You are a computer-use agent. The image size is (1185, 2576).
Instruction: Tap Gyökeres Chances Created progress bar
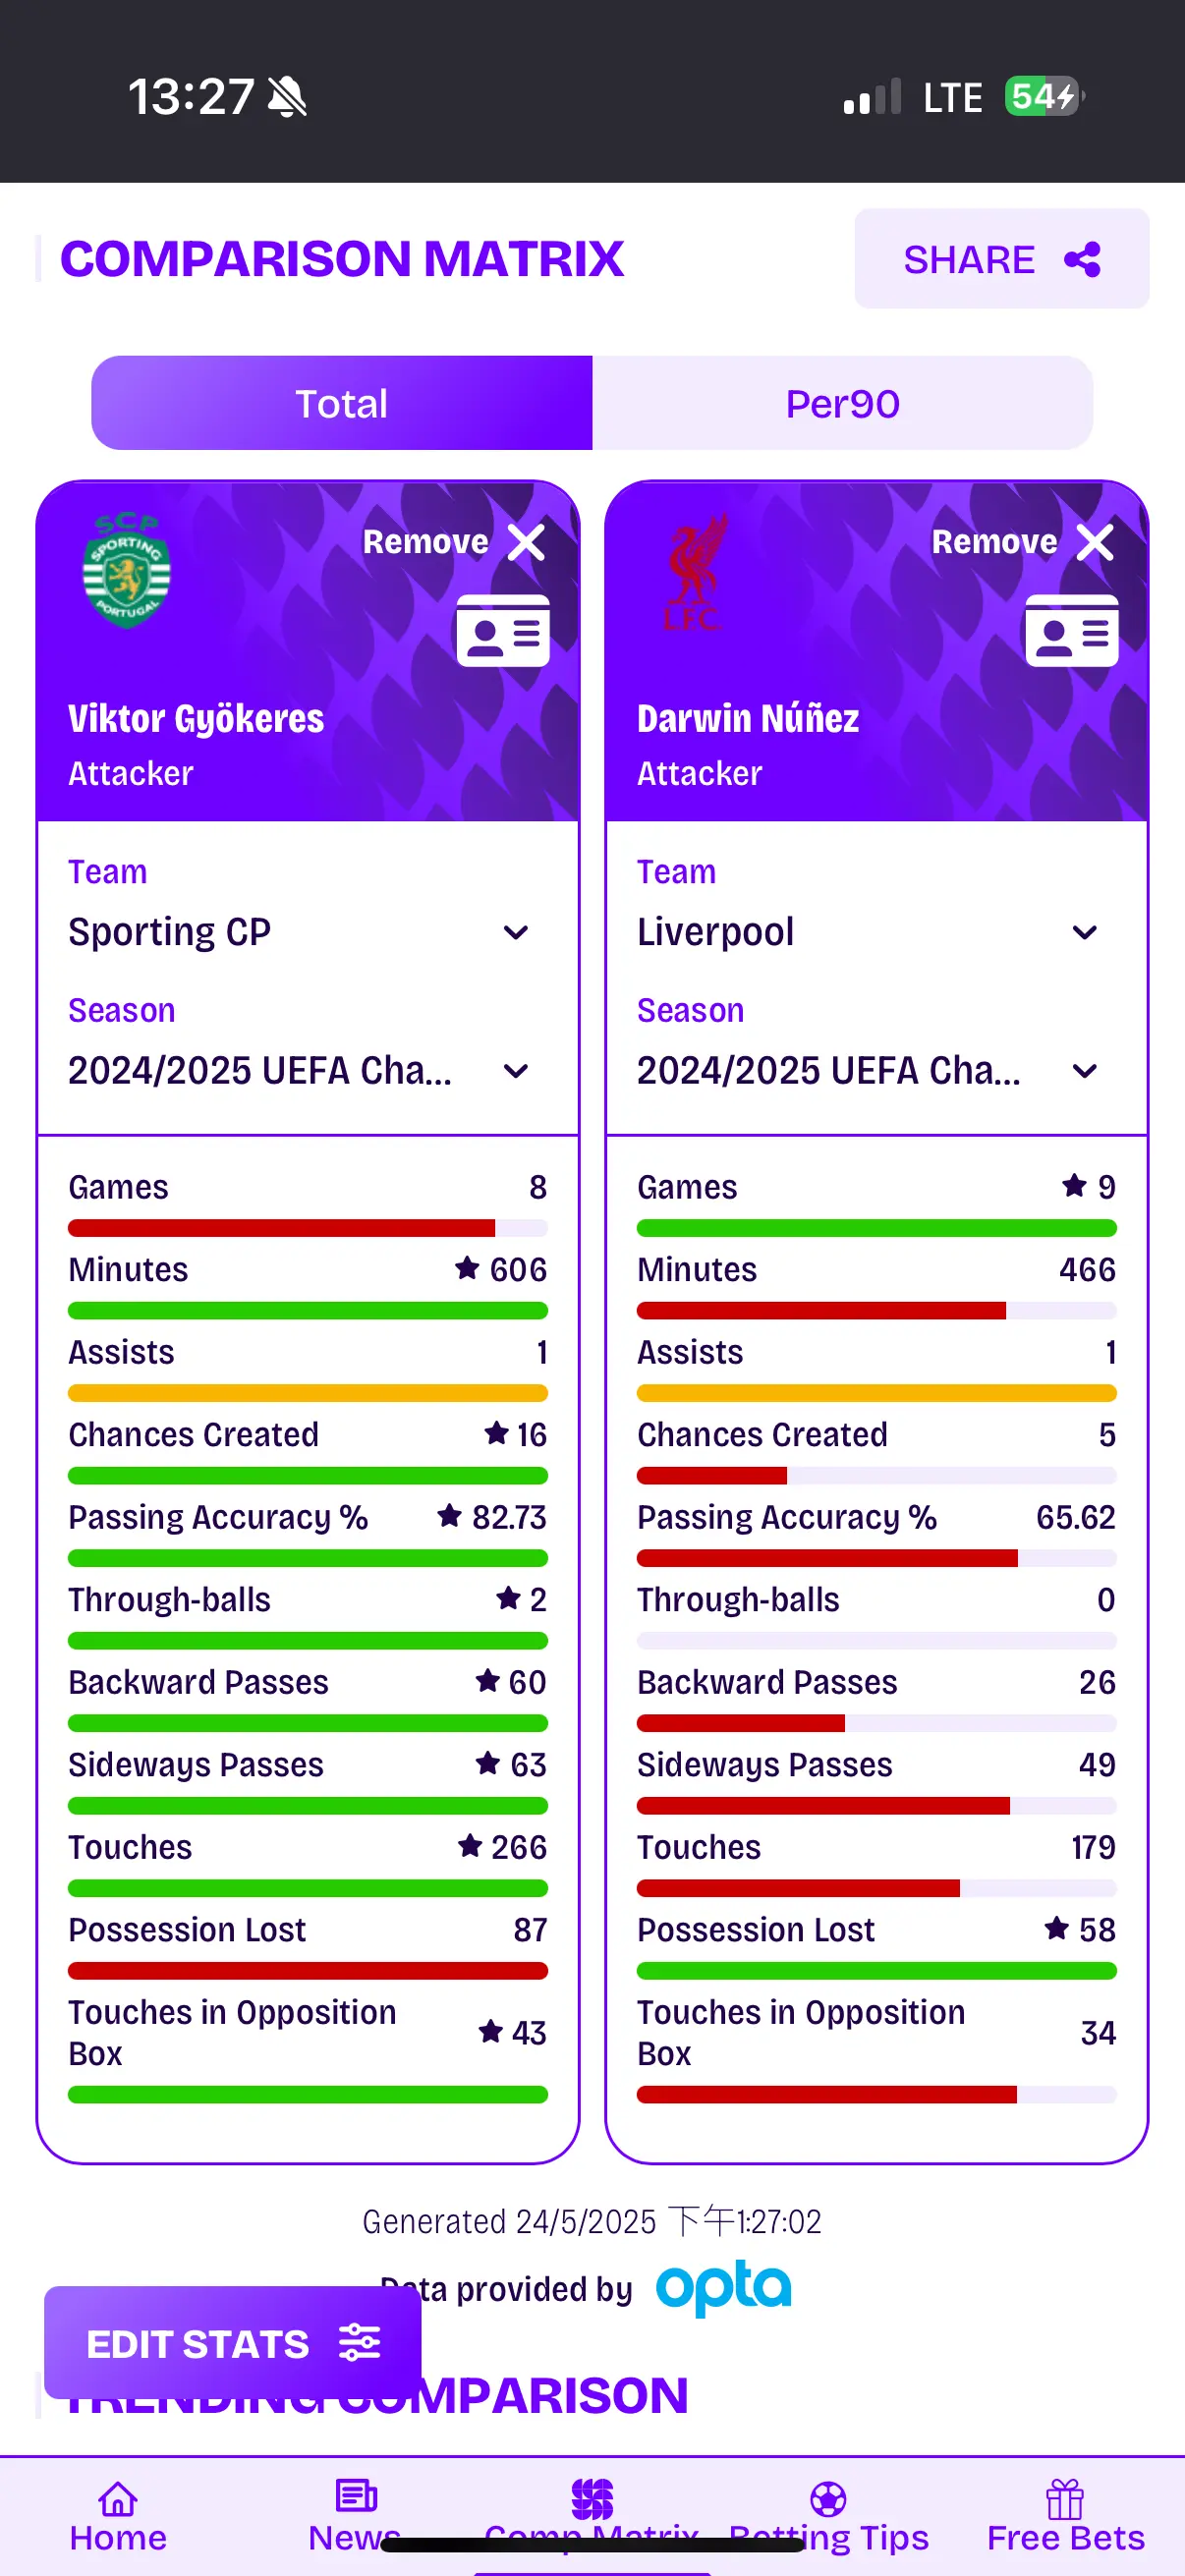point(308,1476)
